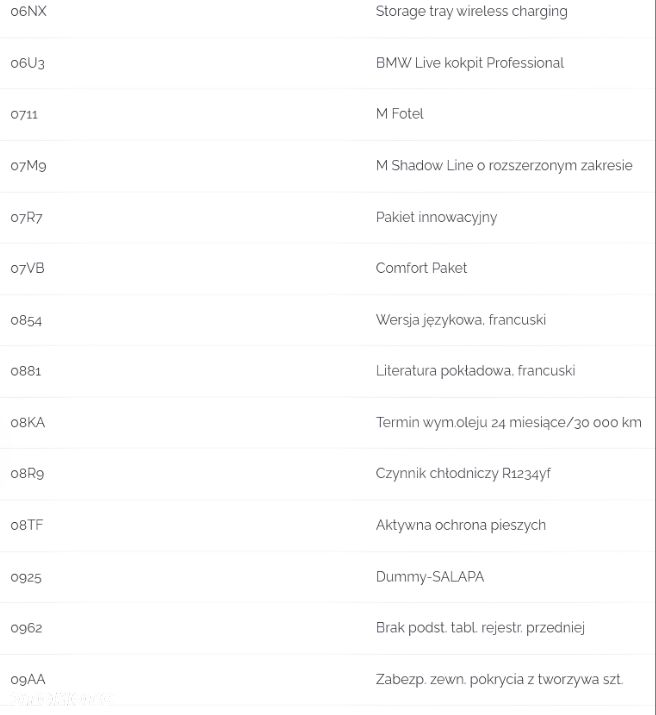The height and width of the screenshot is (715, 656).
Task: Click BMW Live kokpit Professional entry
Action: click(x=470, y=63)
